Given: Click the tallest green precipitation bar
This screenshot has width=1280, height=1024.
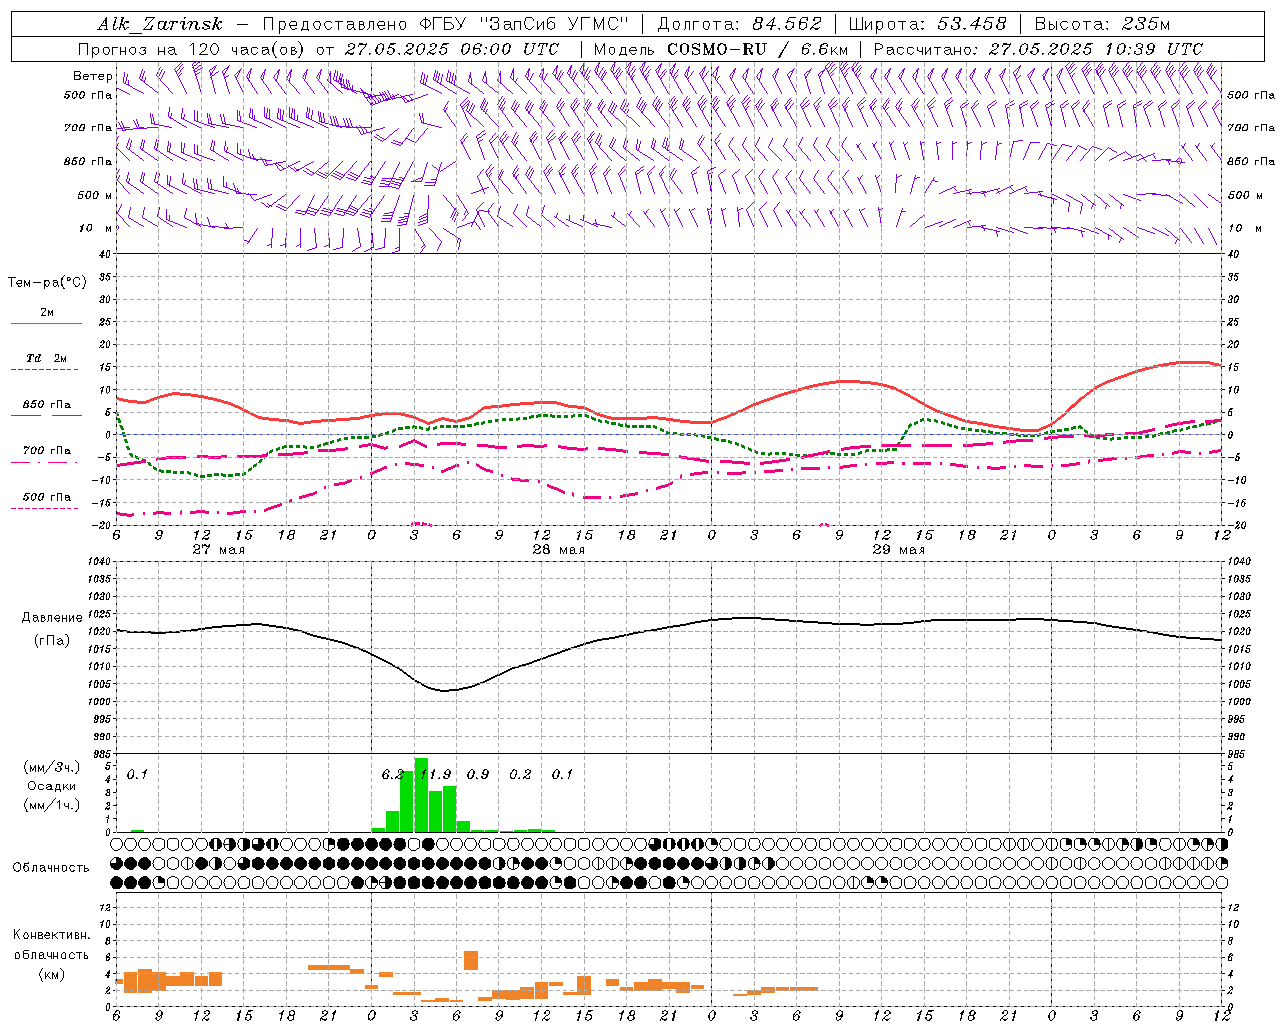Looking at the screenshot, I should (x=421, y=795).
